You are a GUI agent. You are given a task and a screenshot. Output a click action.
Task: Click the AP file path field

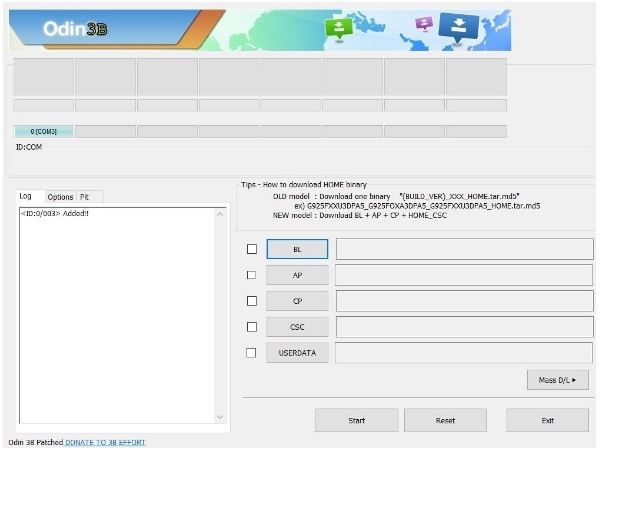(x=464, y=275)
